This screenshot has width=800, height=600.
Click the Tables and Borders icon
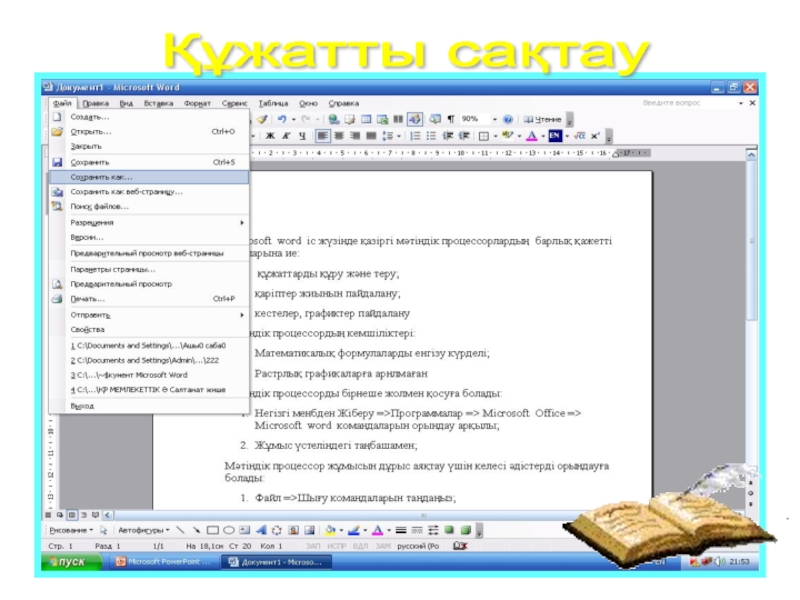point(350,119)
